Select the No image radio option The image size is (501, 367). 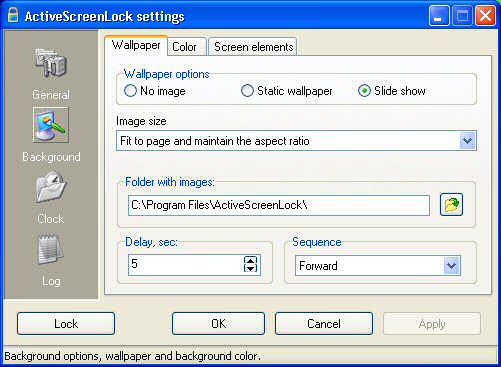[130, 91]
